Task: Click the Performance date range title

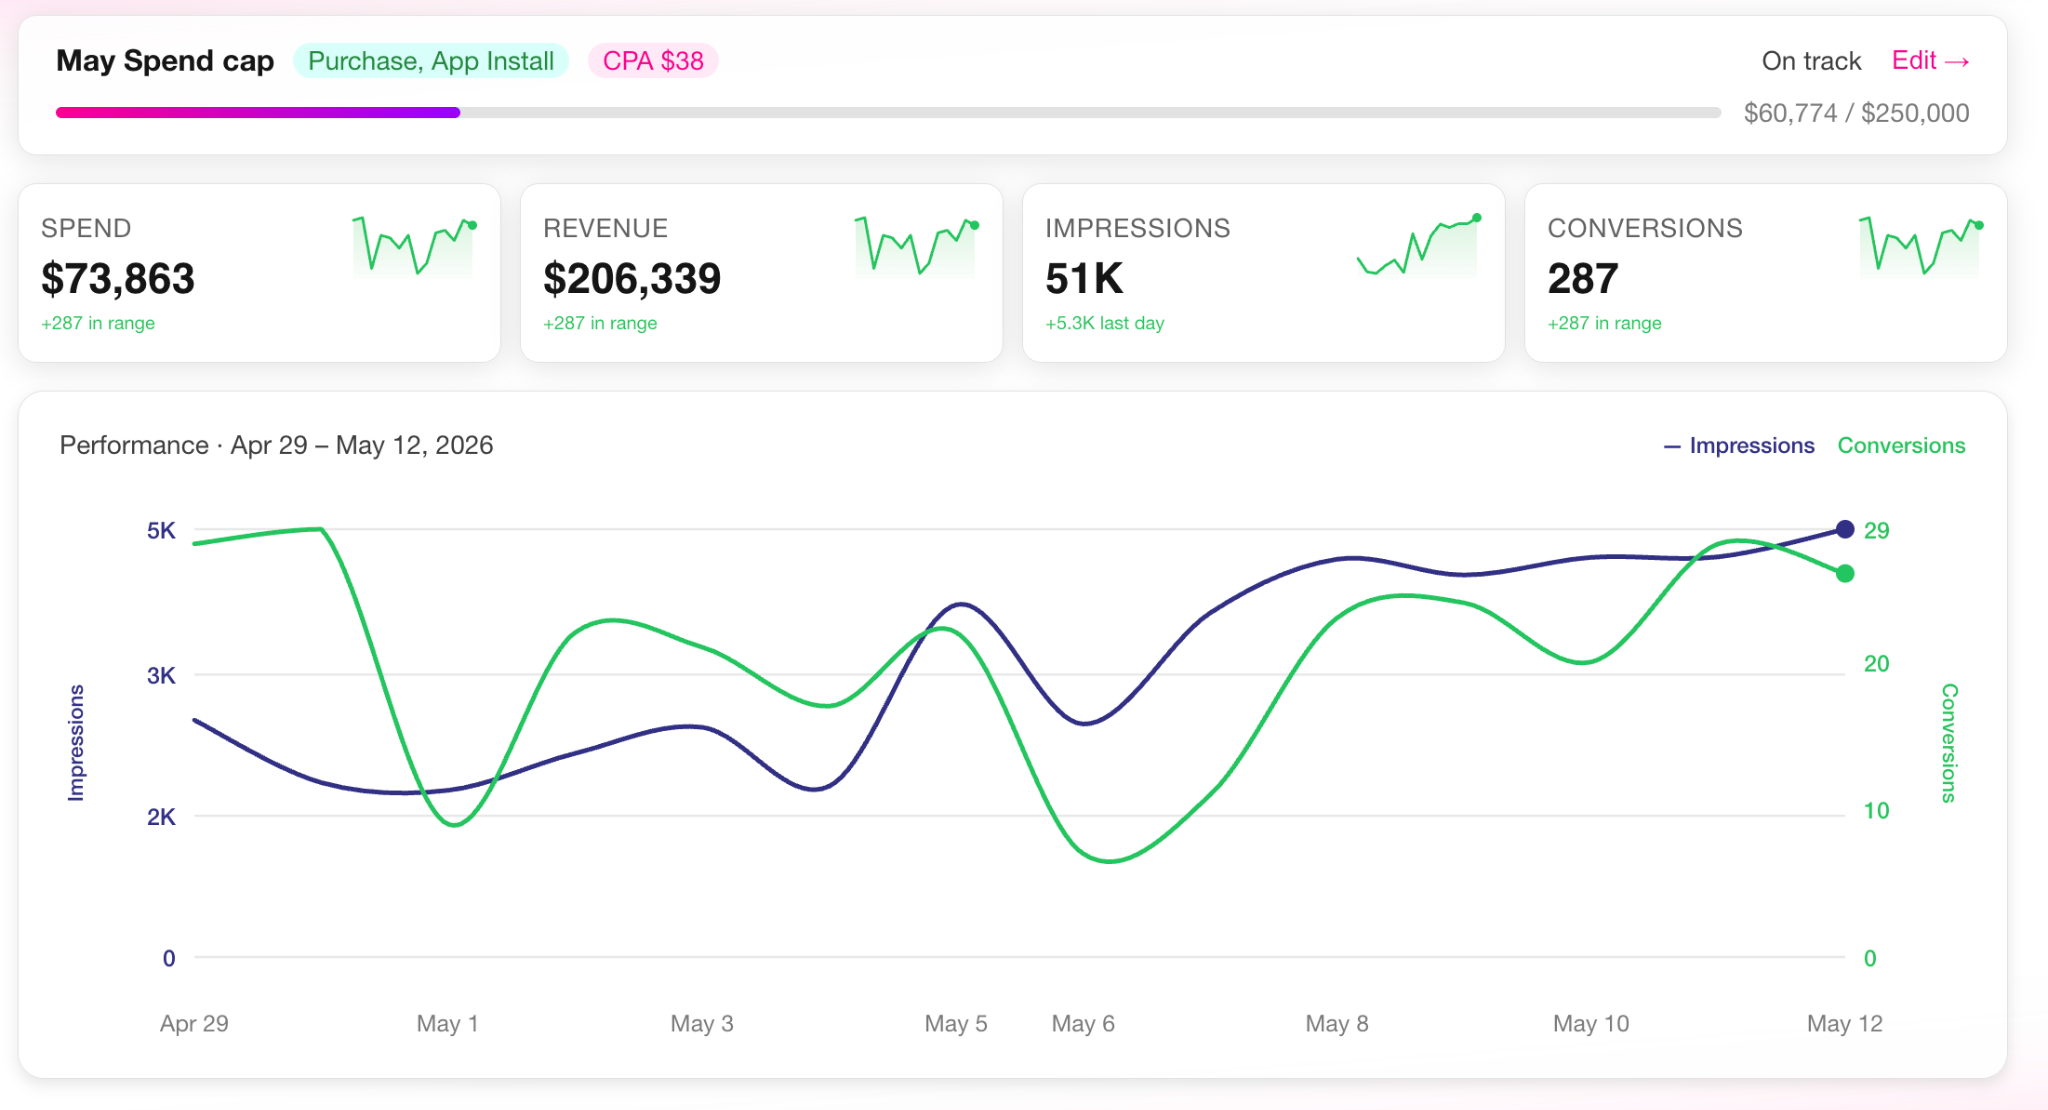Action: (276, 445)
